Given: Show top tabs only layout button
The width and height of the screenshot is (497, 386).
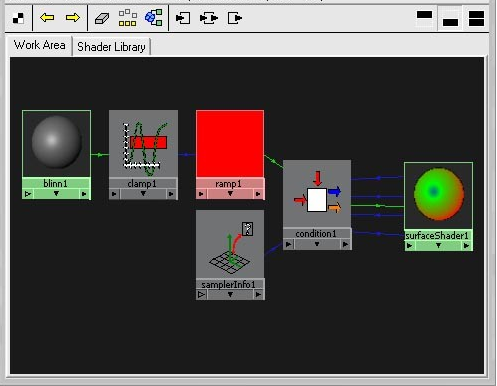Looking at the screenshot, I should coord(424,18).
